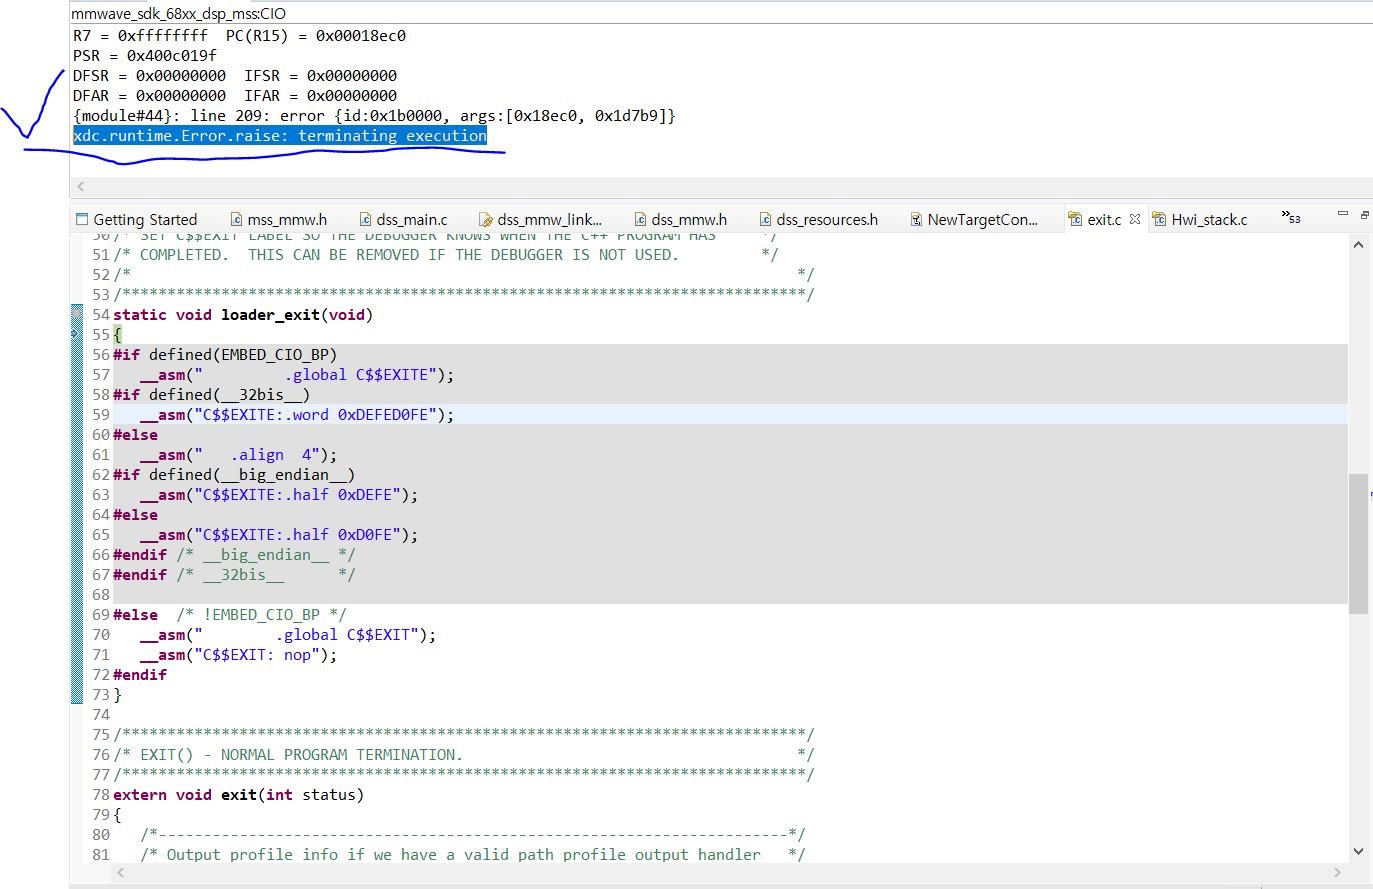
Task: Click the '.half 0xD0FE' asm line
Action: point(279,534)
